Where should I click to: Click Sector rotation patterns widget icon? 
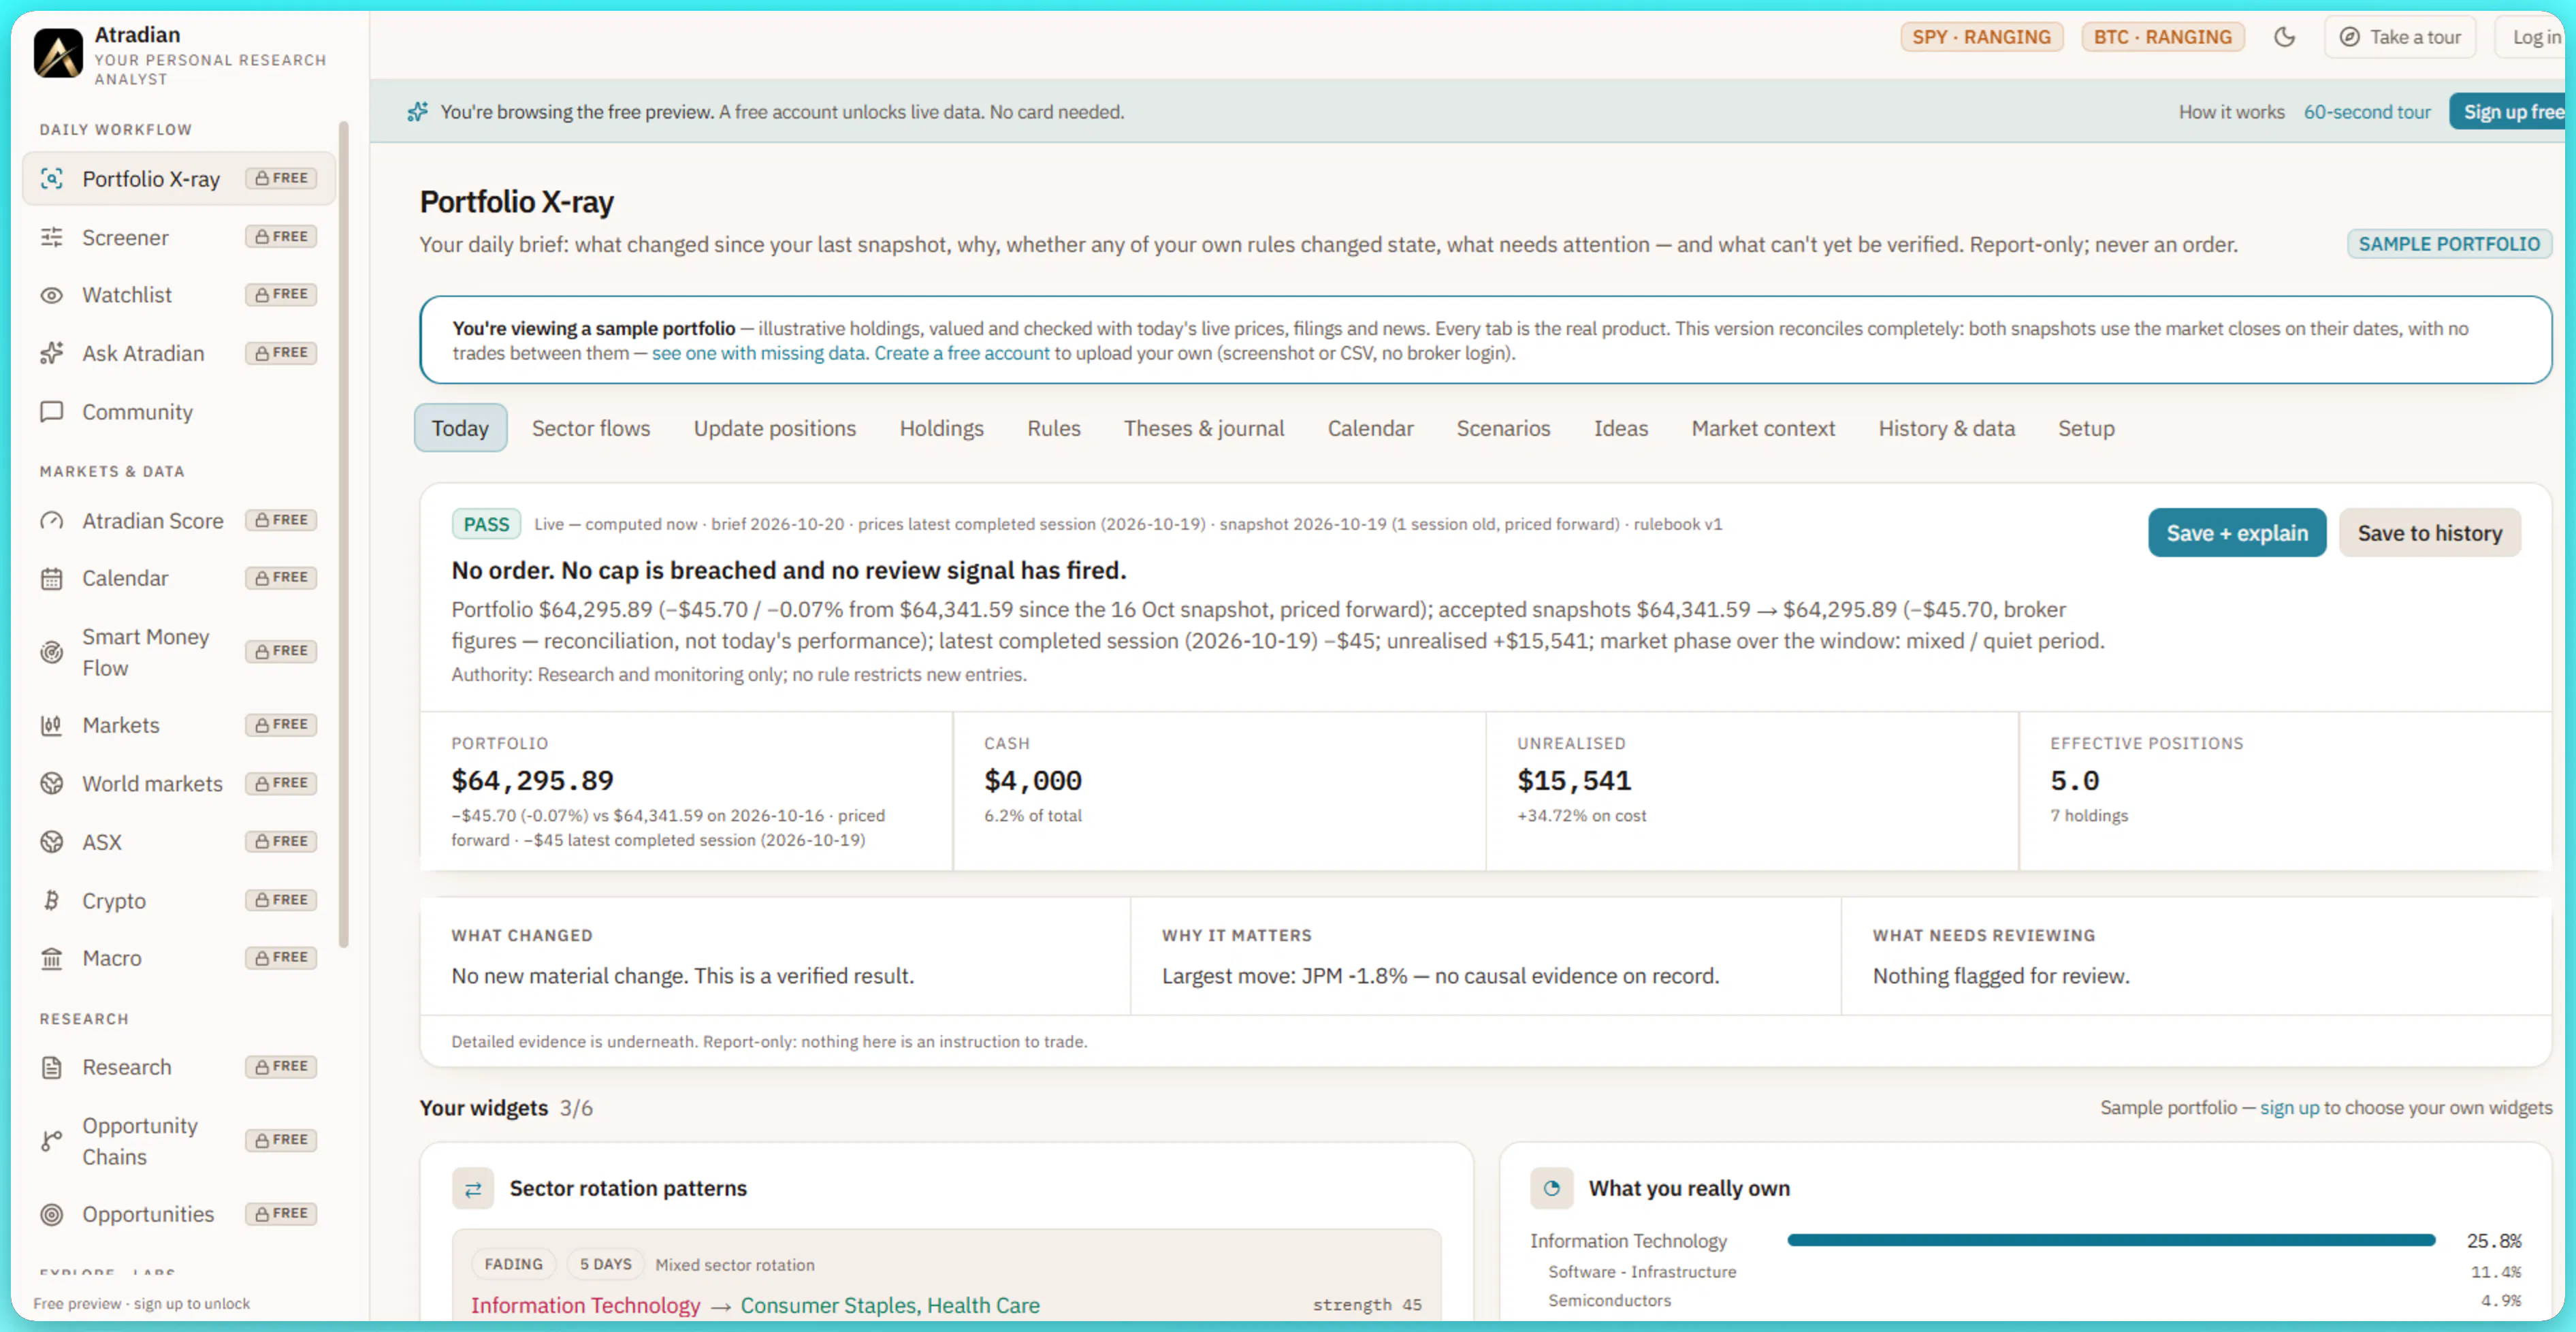coord(473,1188)
